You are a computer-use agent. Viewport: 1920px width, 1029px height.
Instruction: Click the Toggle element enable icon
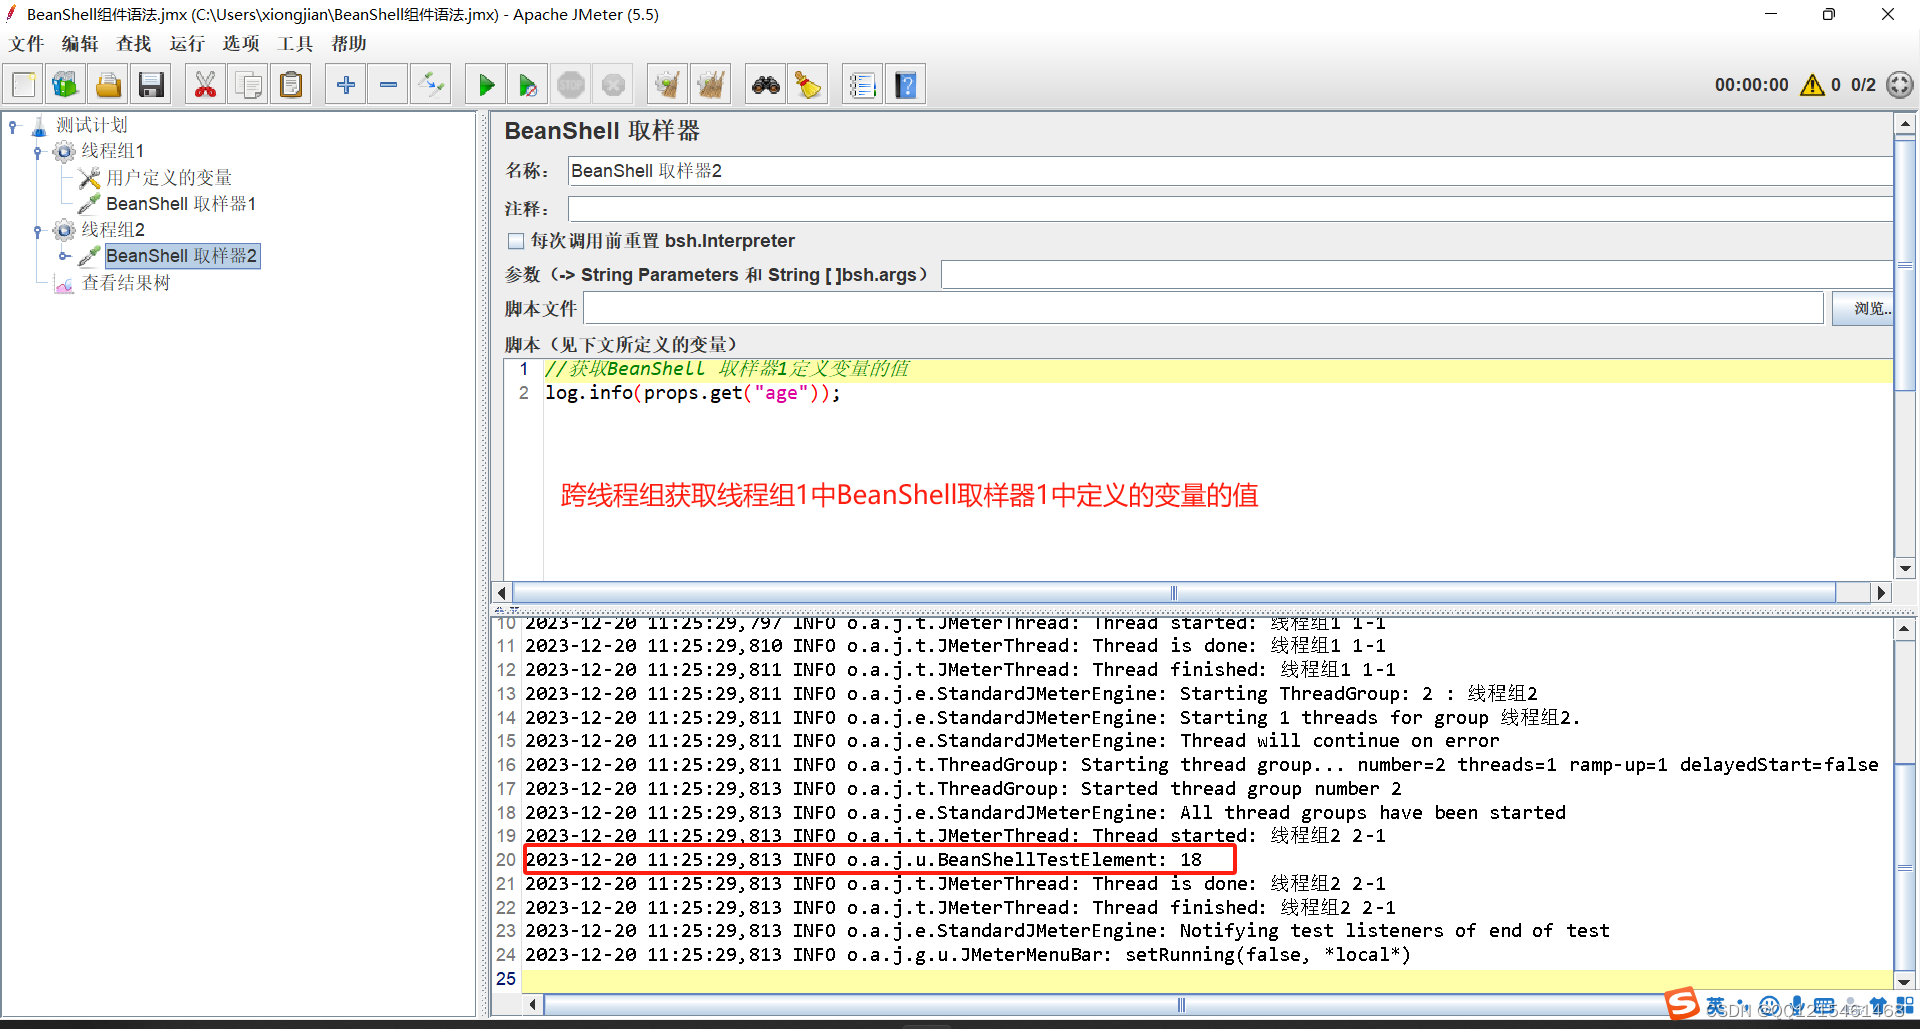431,85
